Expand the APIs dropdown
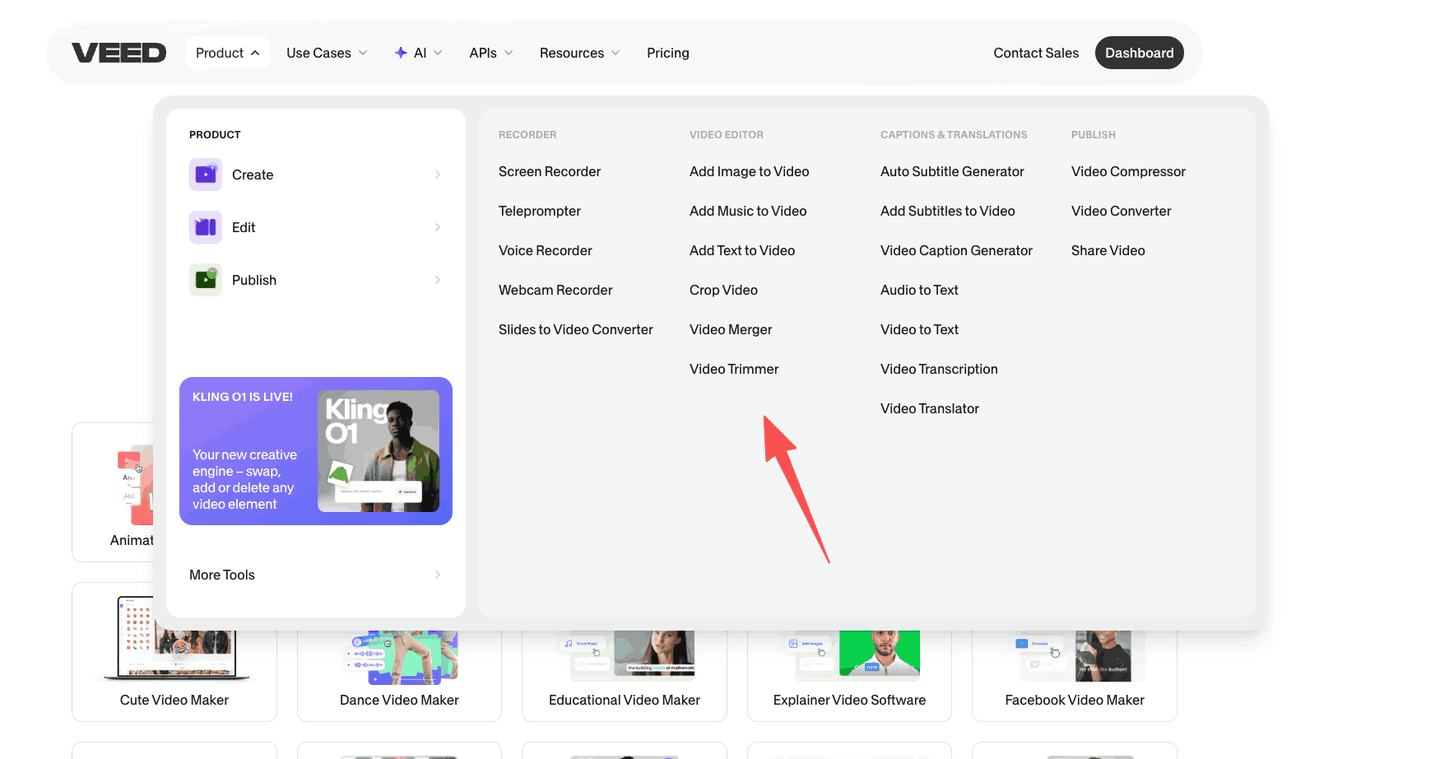1440x759 pixels. tap(491, 53)
